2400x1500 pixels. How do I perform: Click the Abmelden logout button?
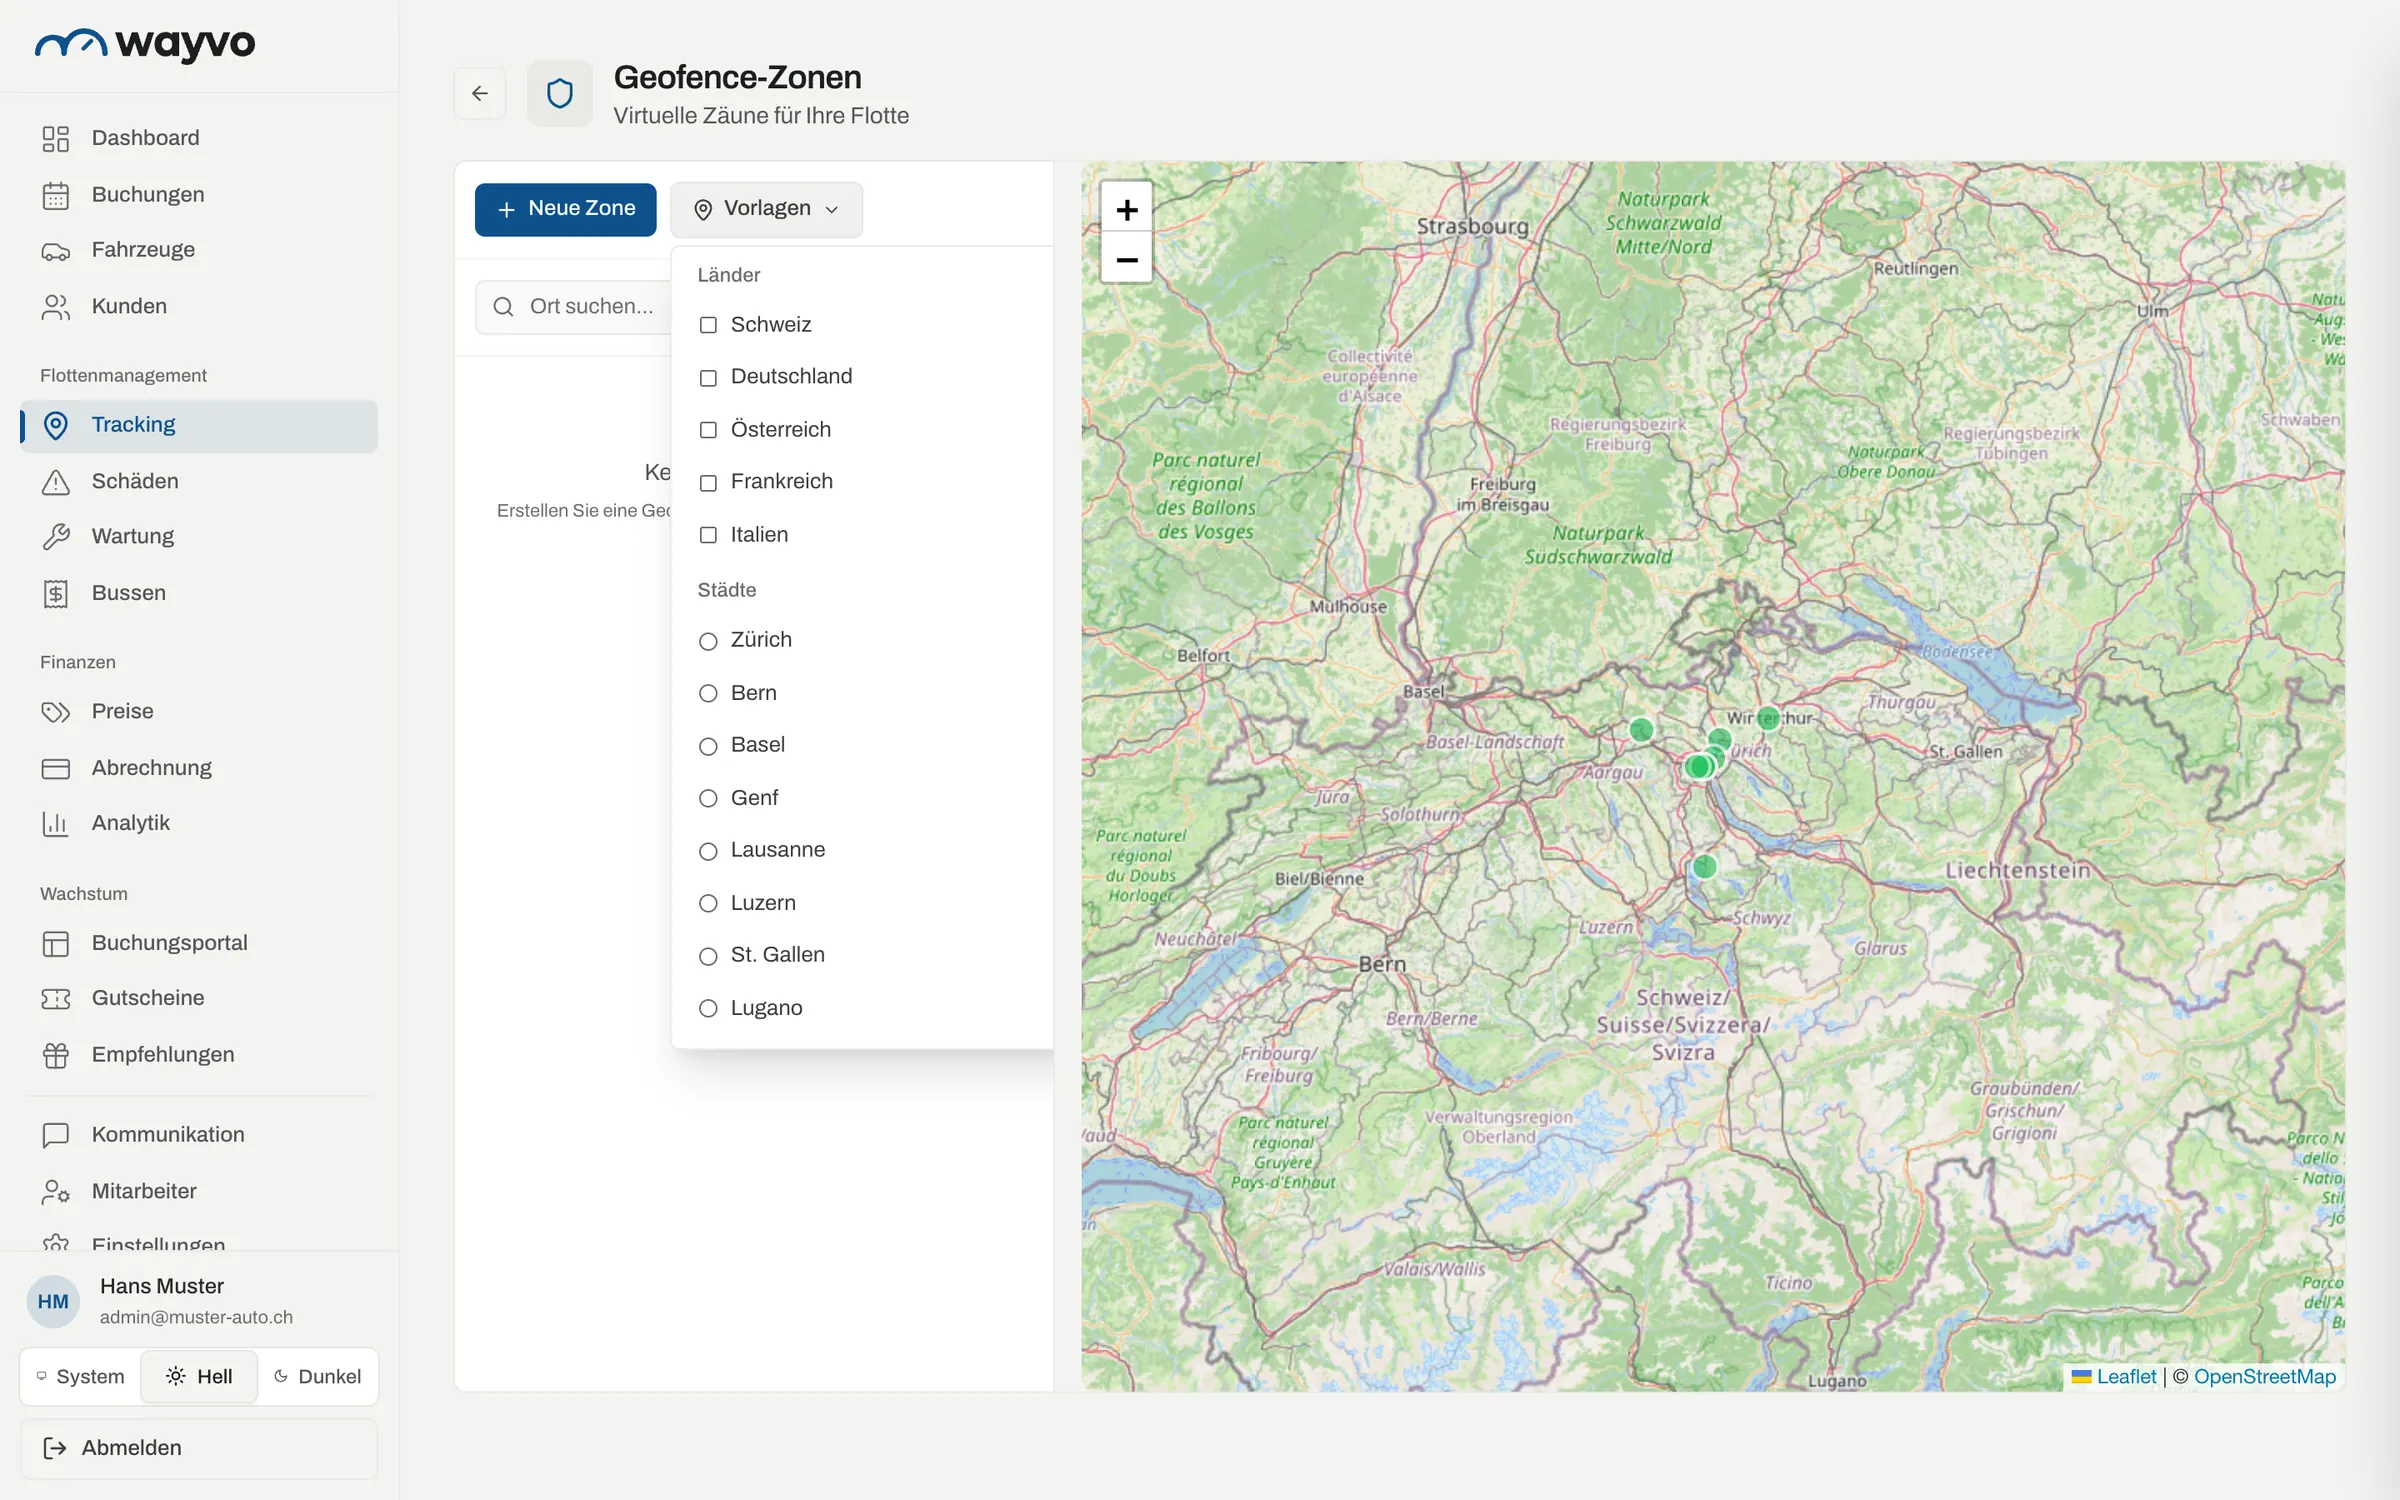199,1448
